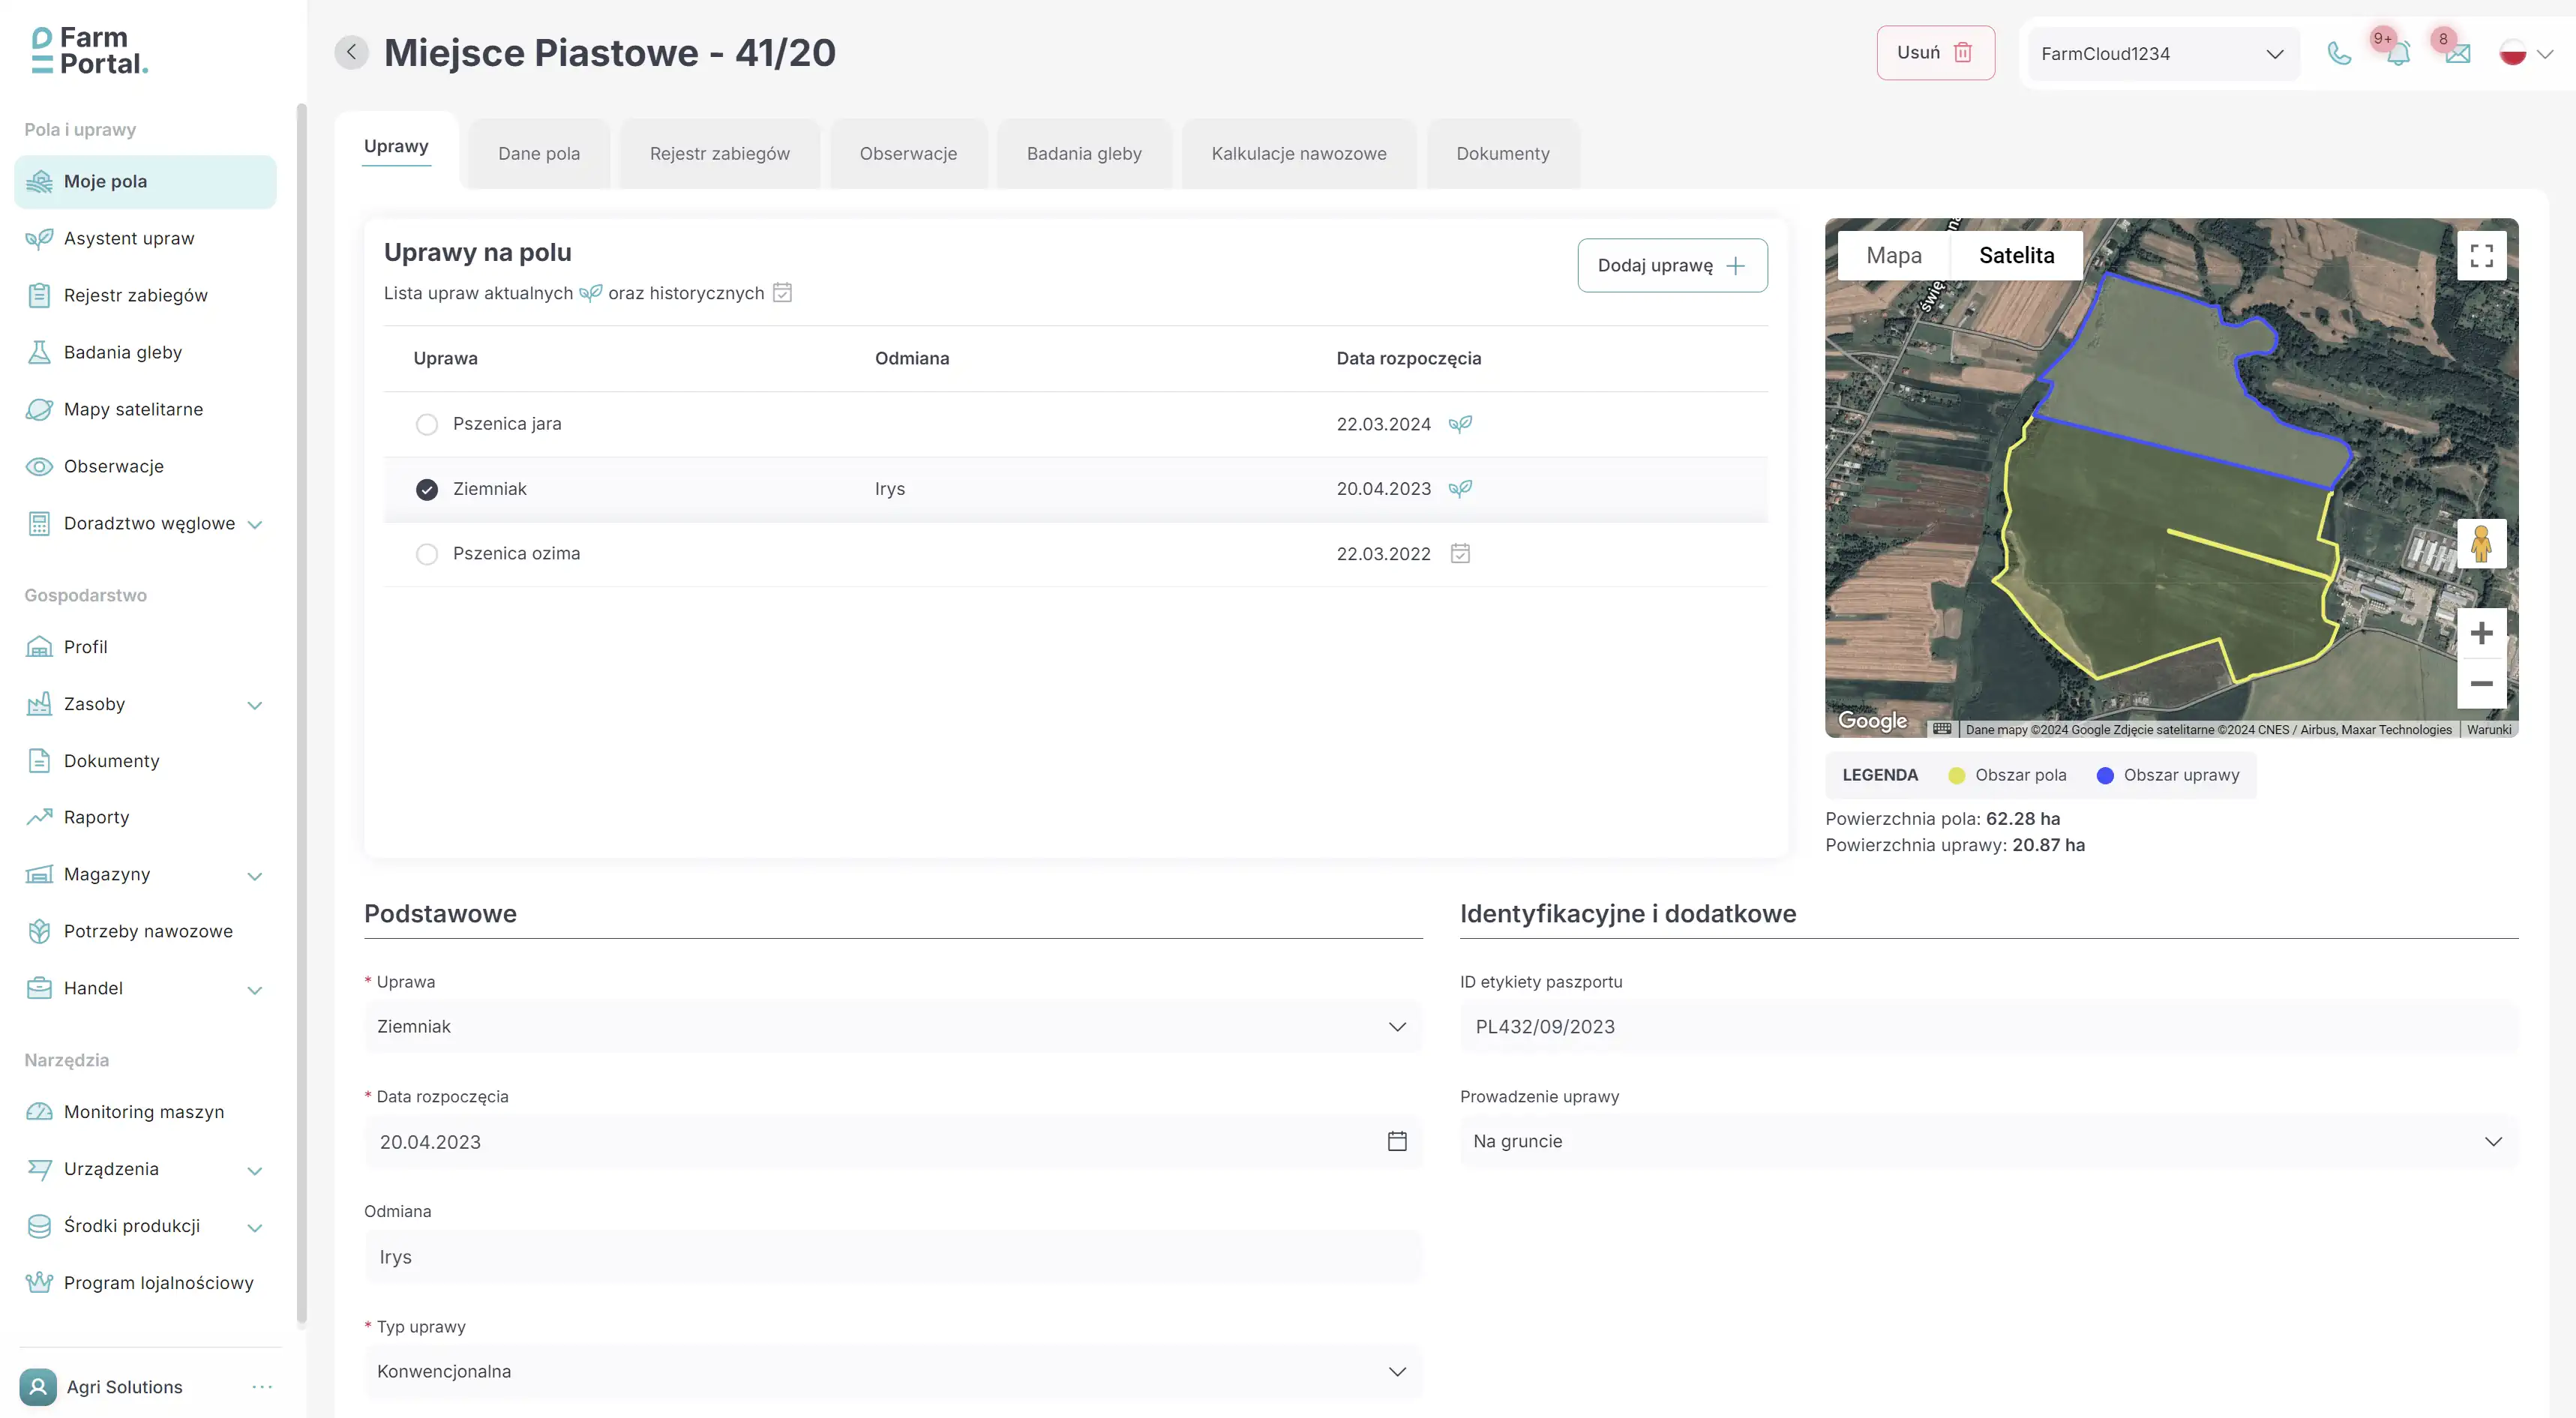Select Pszenica ozima radio button
Image resolution: width=2576 pixels, height=1418 pixels.
pyautogui.click(x=427, y=554)
